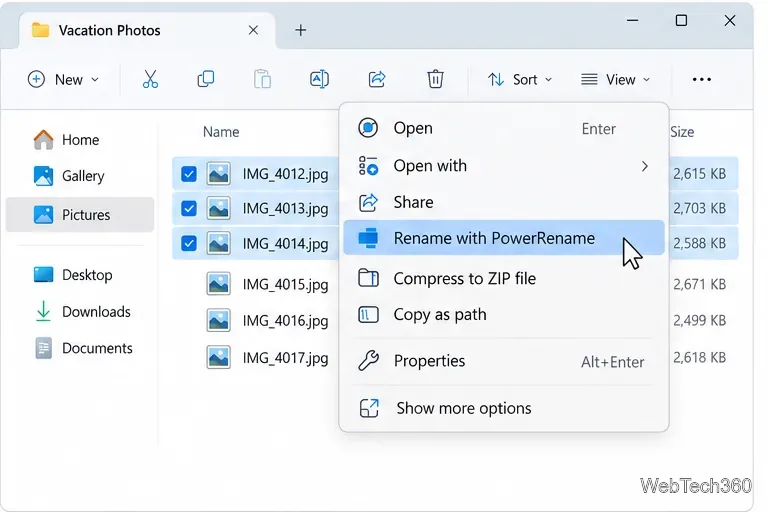Click the Copy icon in toolbar

pos(206,79)
